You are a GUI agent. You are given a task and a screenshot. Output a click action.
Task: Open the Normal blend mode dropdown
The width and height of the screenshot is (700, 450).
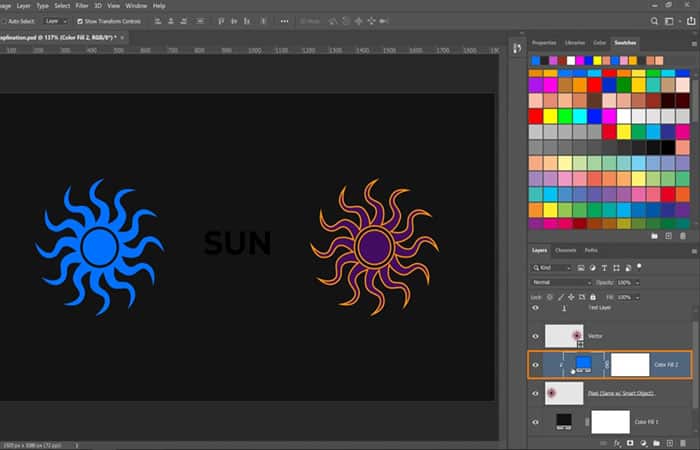click(561, 283)
